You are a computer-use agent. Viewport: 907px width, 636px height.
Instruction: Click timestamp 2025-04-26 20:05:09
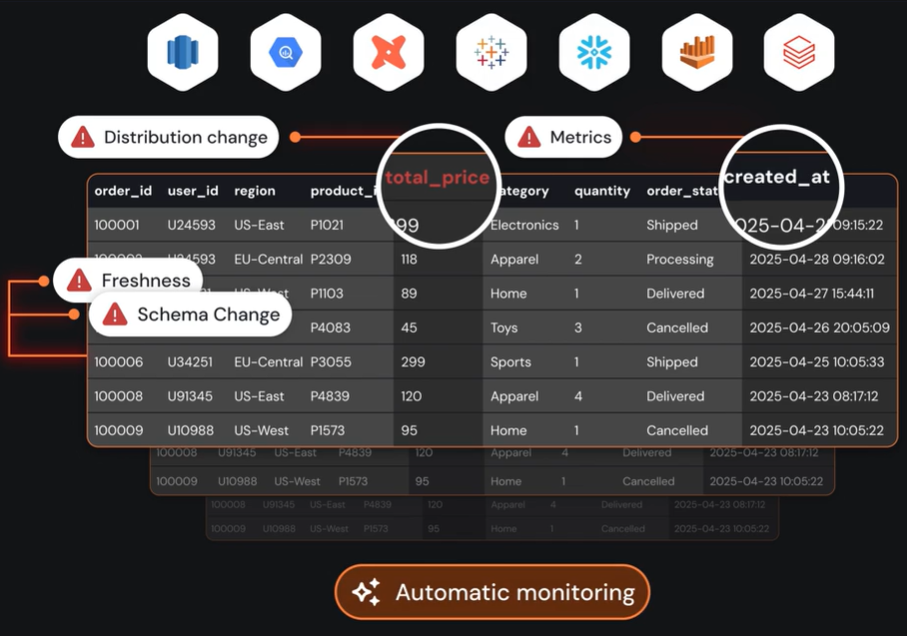coord(820,327)
